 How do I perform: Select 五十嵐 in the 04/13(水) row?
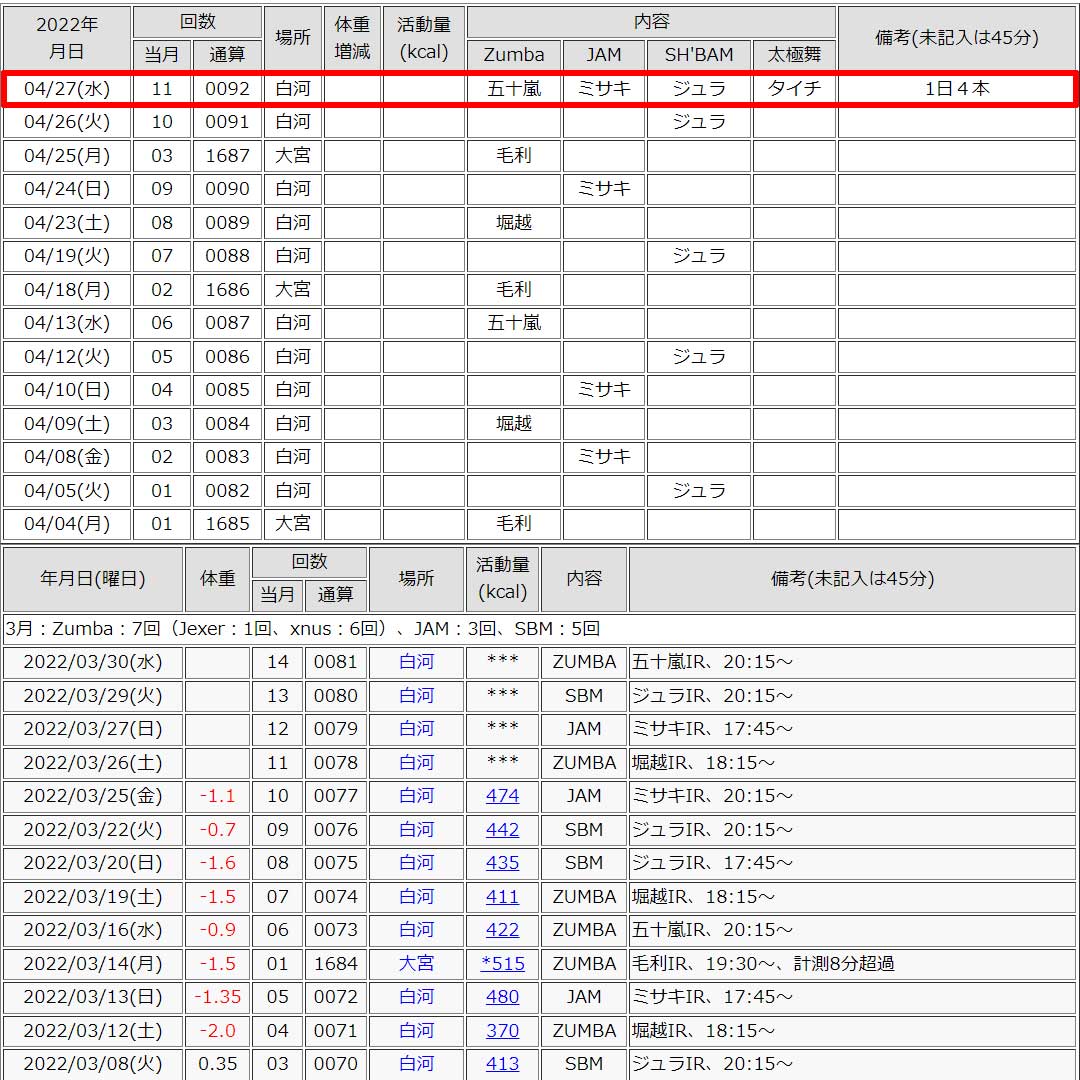[x=514, y=323]
